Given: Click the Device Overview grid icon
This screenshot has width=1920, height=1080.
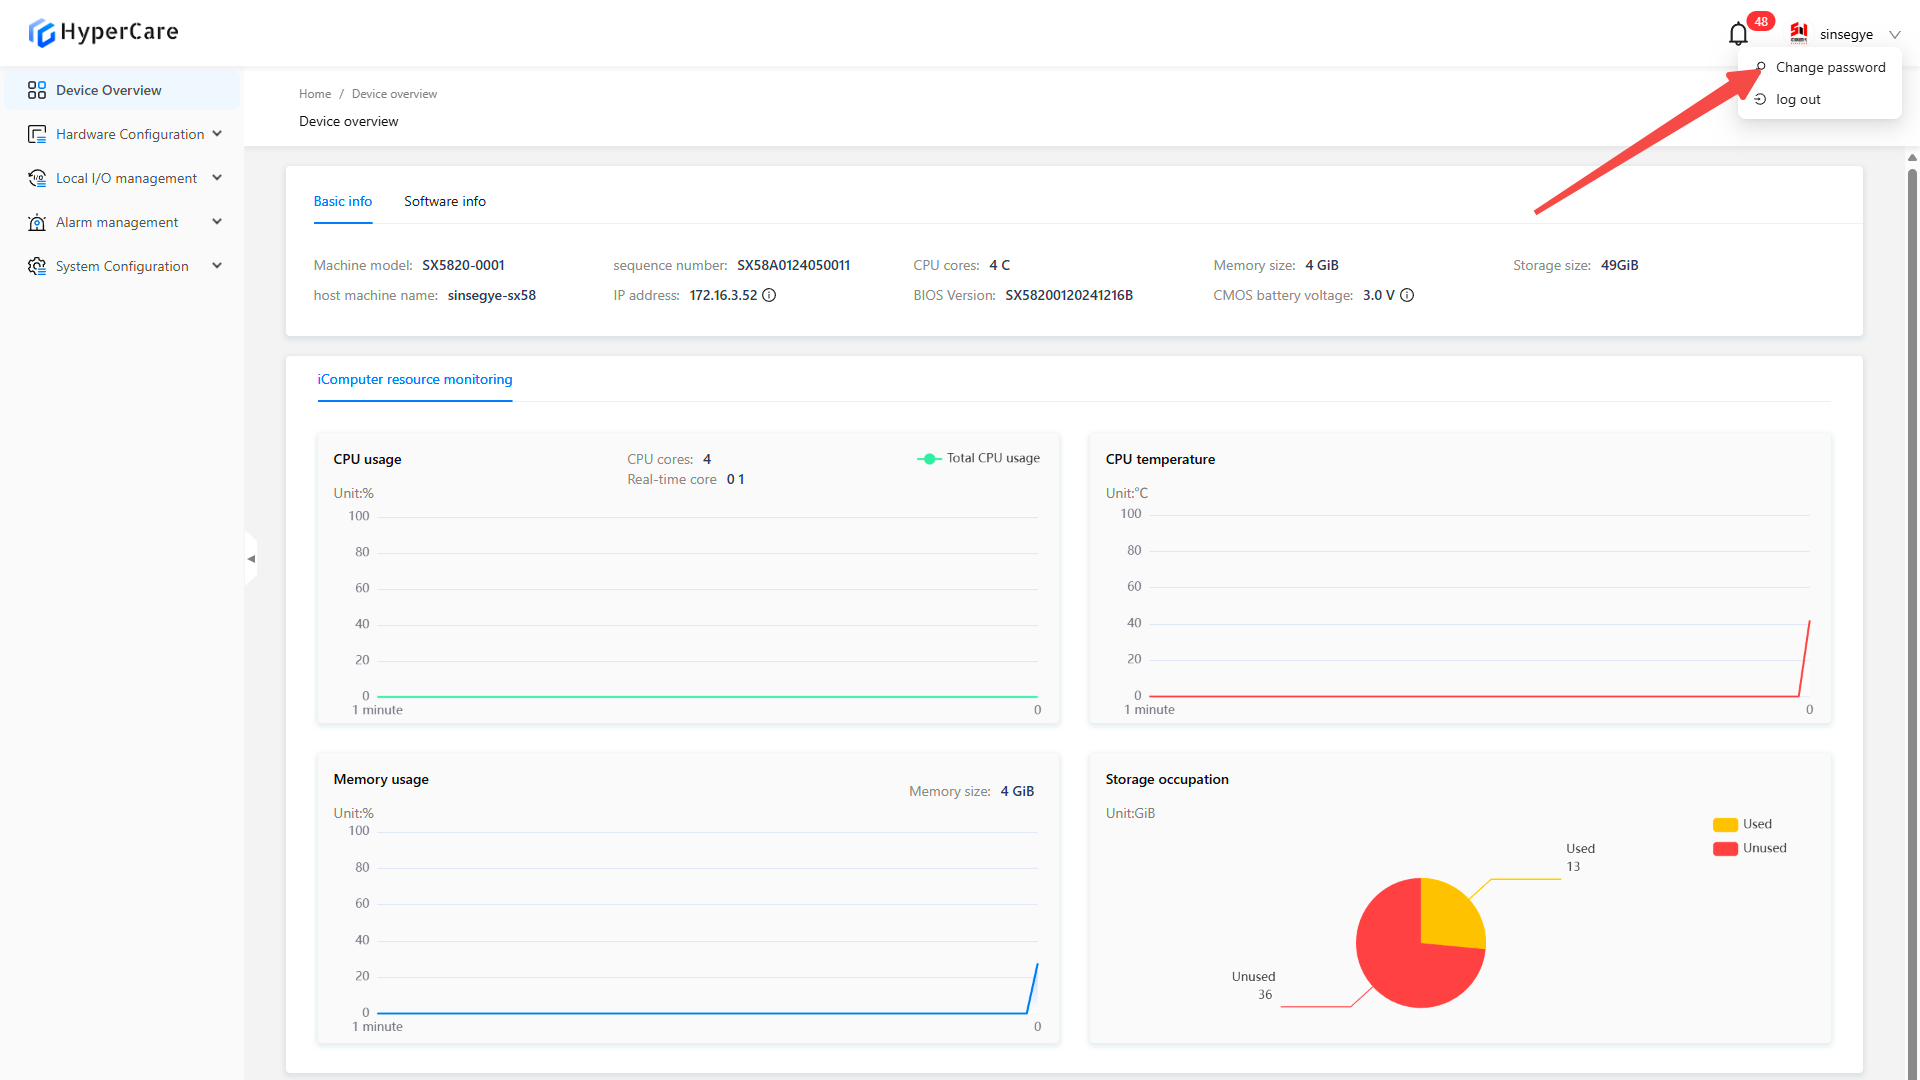Looking at the screenshot, I should pyautogui.click(x=37, y=90).
